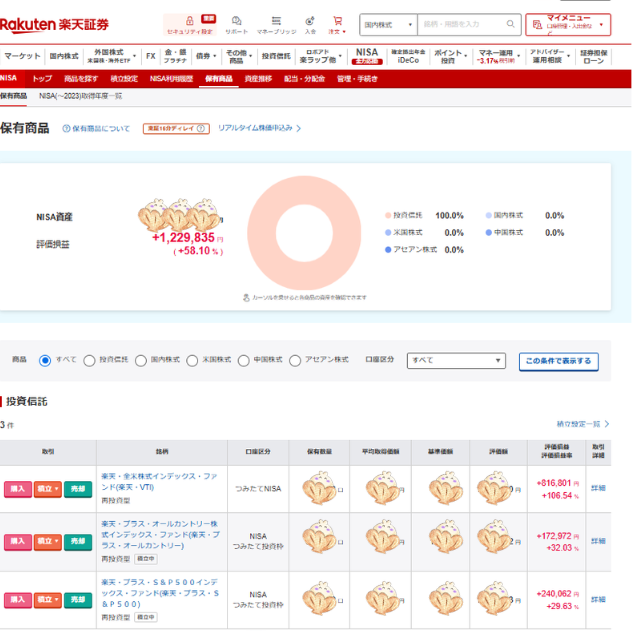Open the サポート support icon
The width and height of the screenshot is (634, 631).
pyautogui.click(x=237, y=21)
